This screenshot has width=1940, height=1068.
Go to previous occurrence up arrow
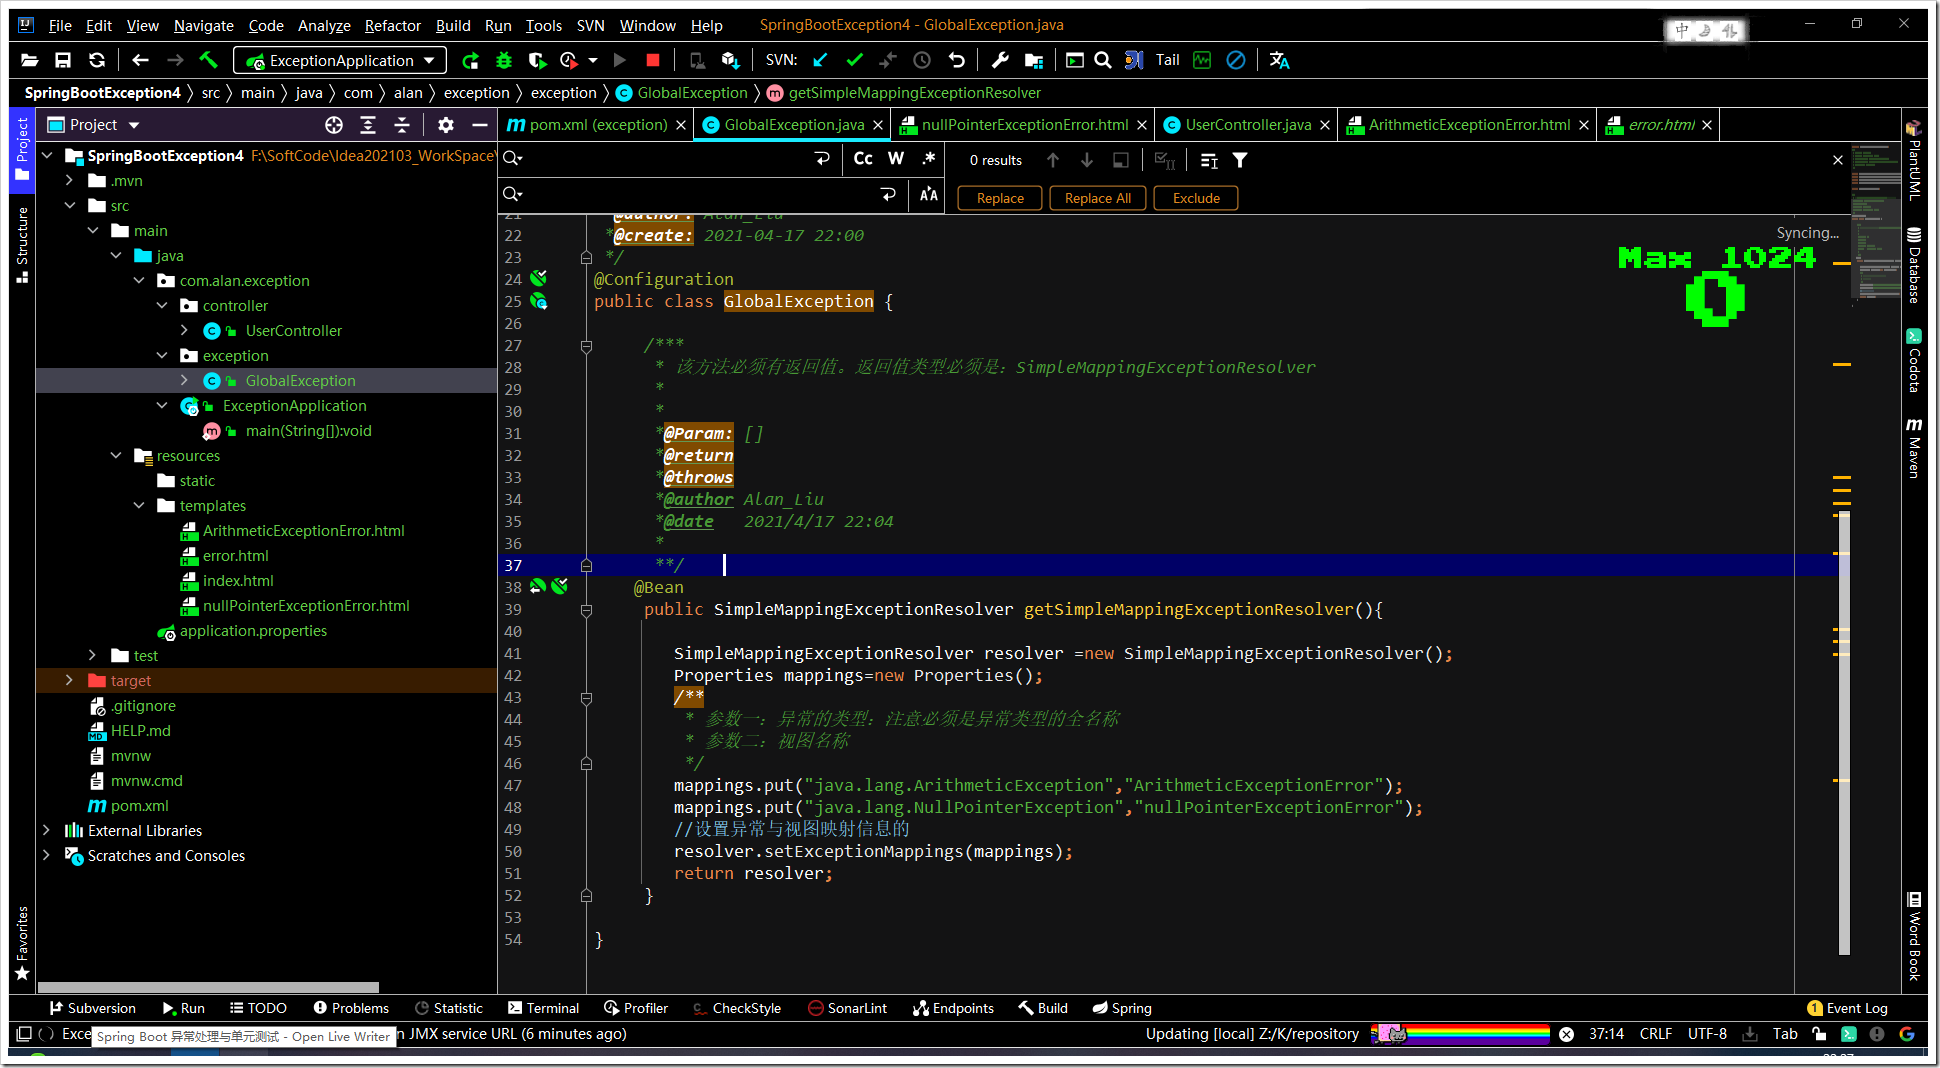click(x=1053, y=160)
